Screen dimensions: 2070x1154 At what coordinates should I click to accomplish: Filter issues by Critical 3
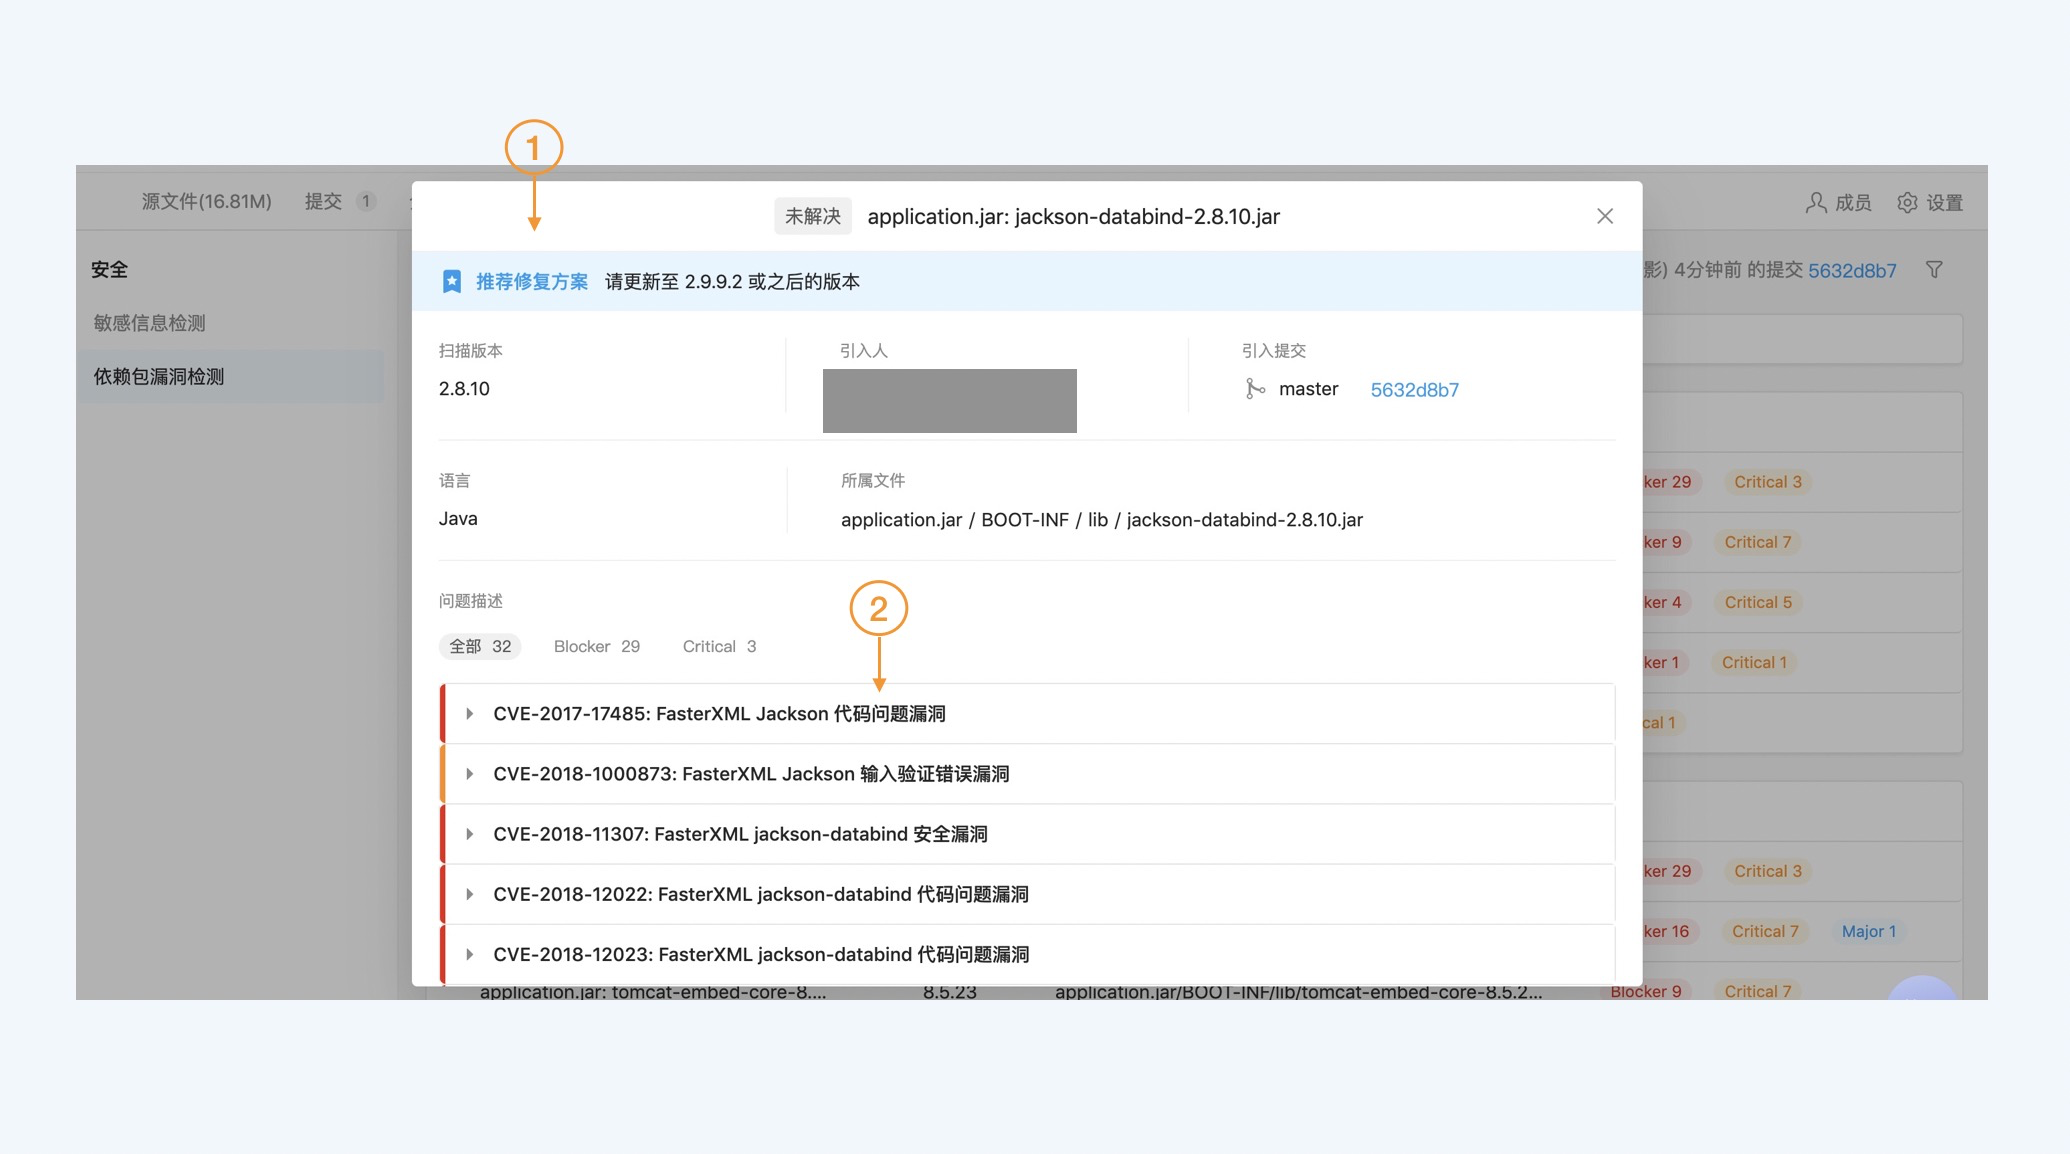coord(719,646)
